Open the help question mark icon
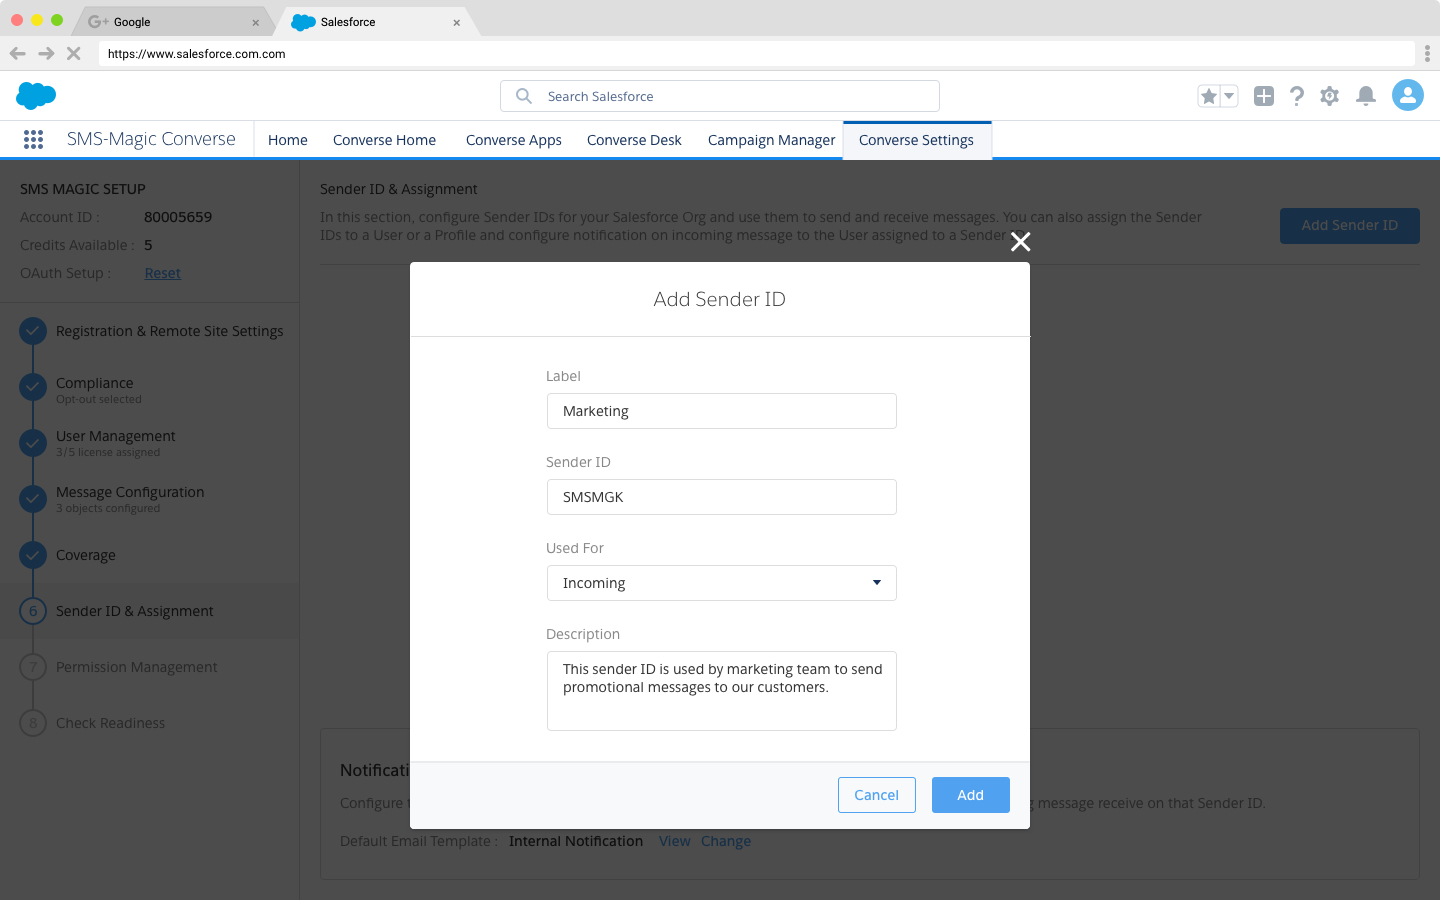Image resolution: width=1440 pixels, height=900 pixels. (x=1297, y=96)
